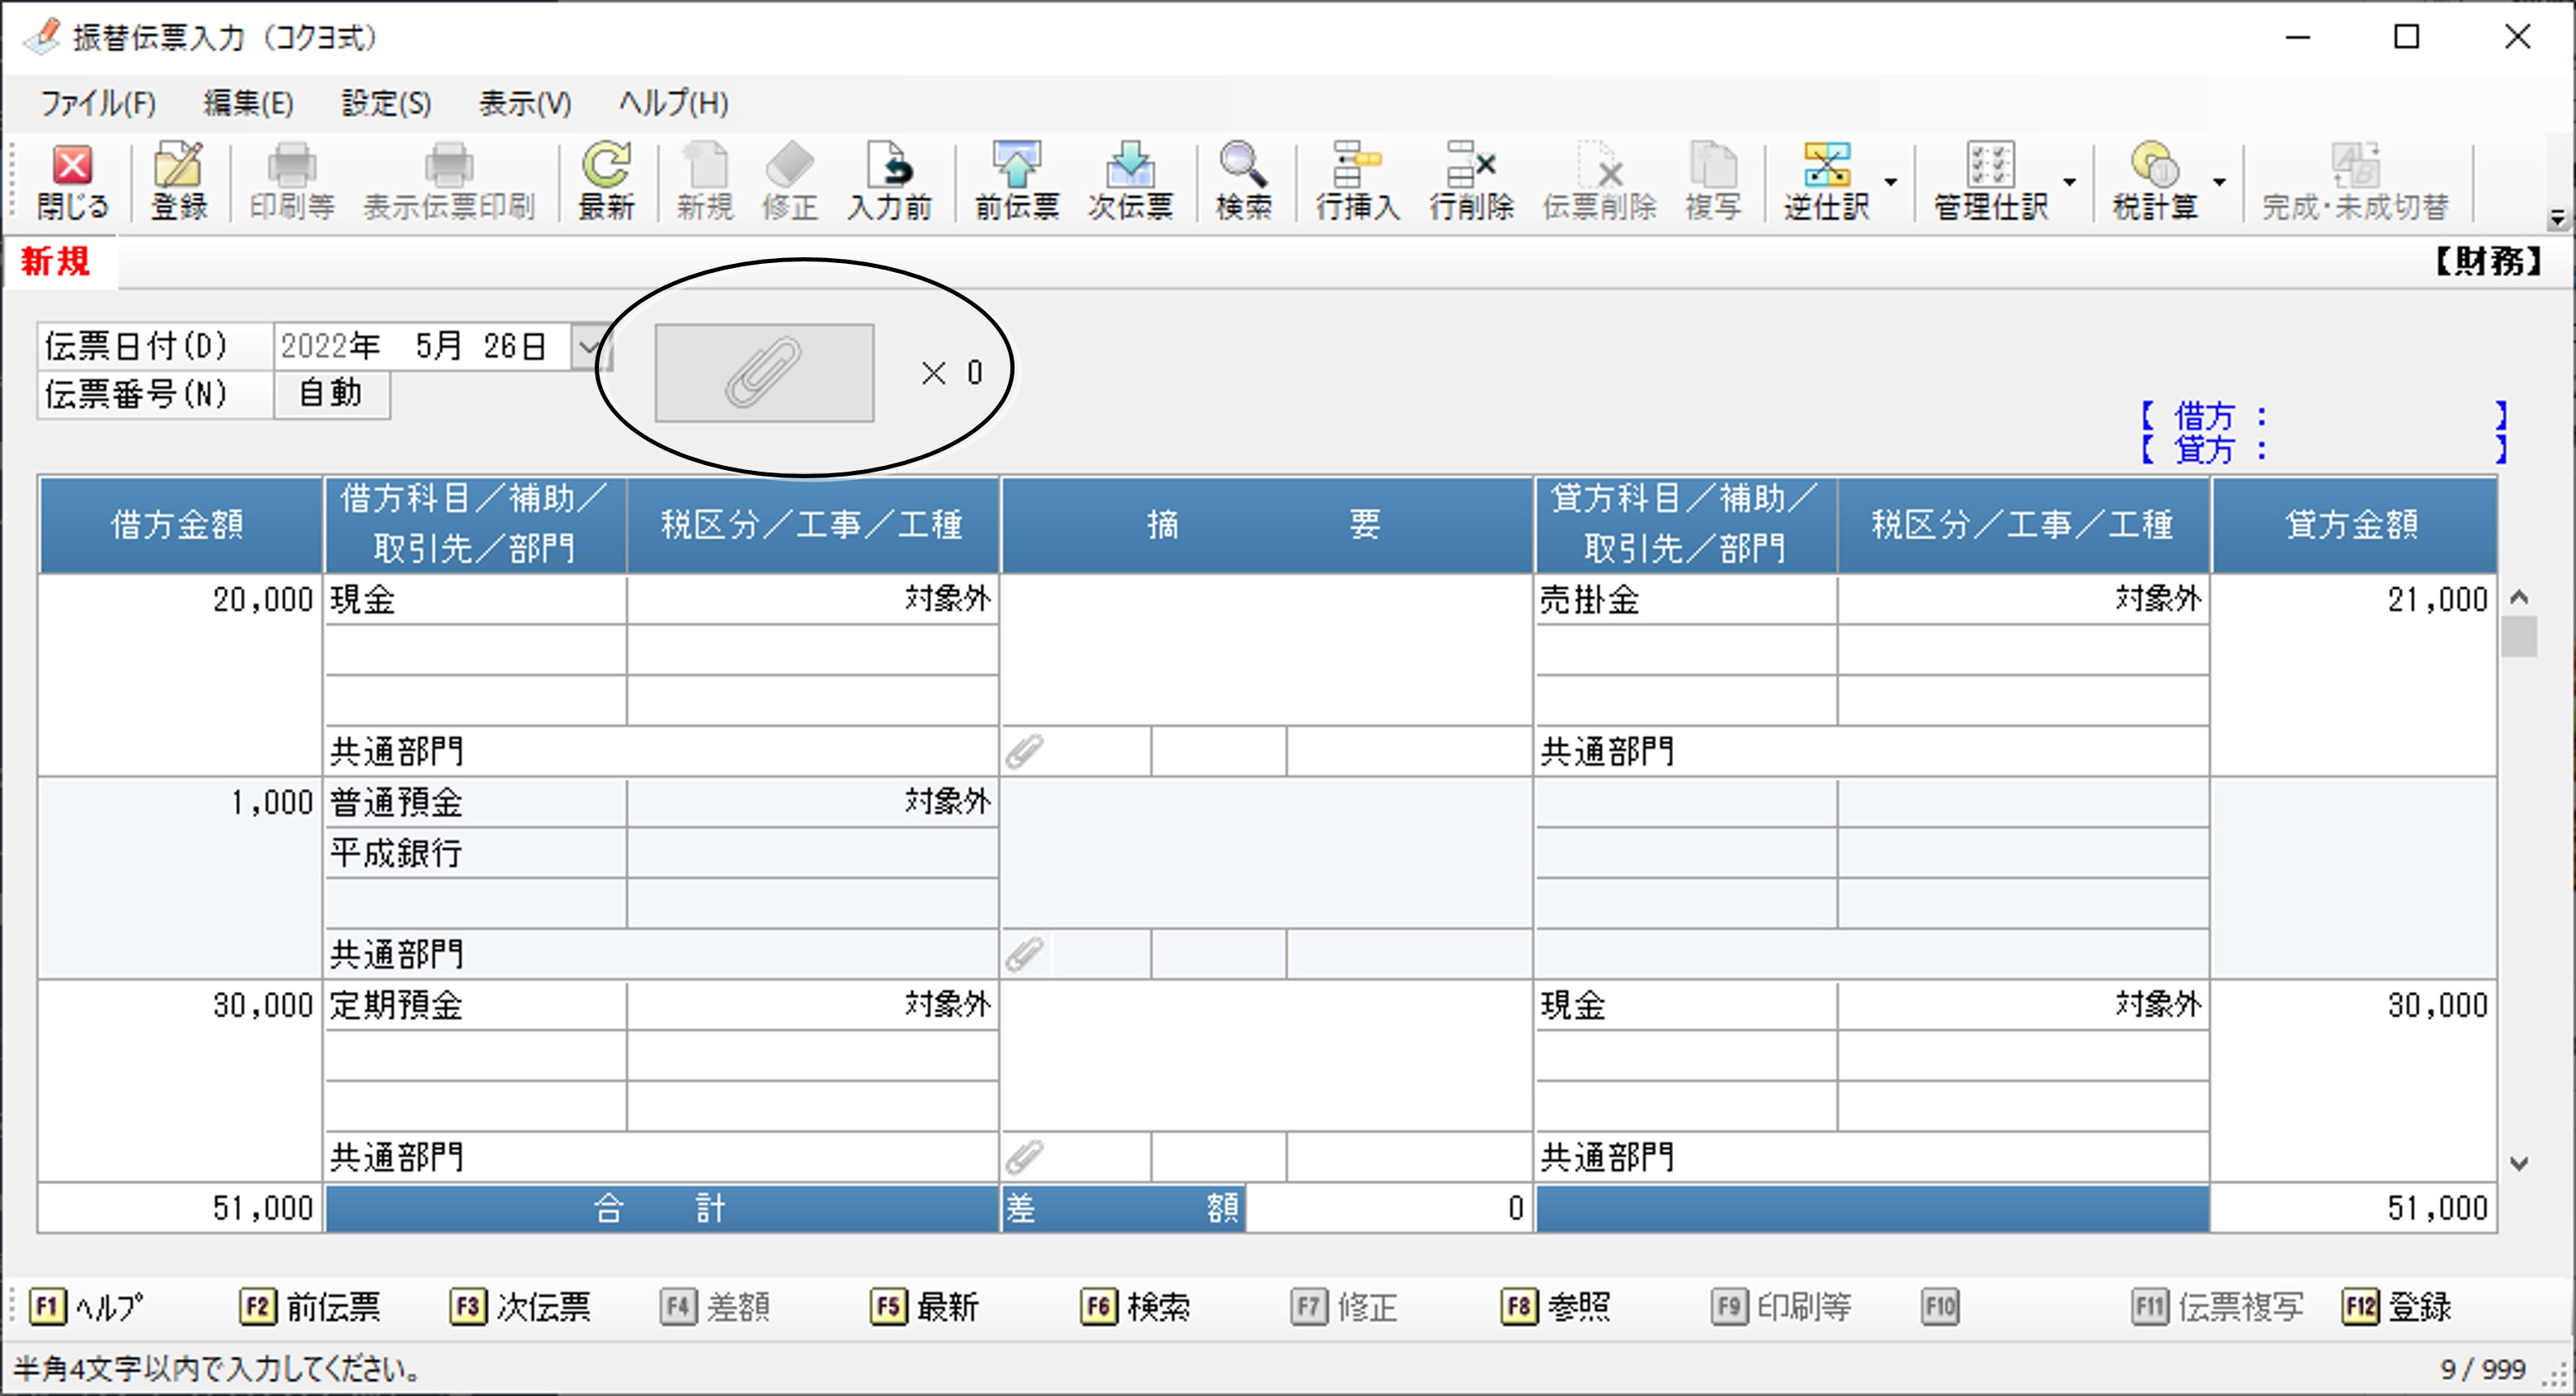Select the 定期預金 debit account cell

[476, 1005]
